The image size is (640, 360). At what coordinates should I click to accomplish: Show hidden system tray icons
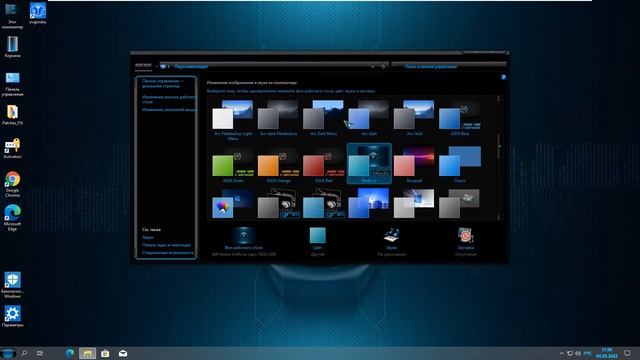(x=562, y=353)
